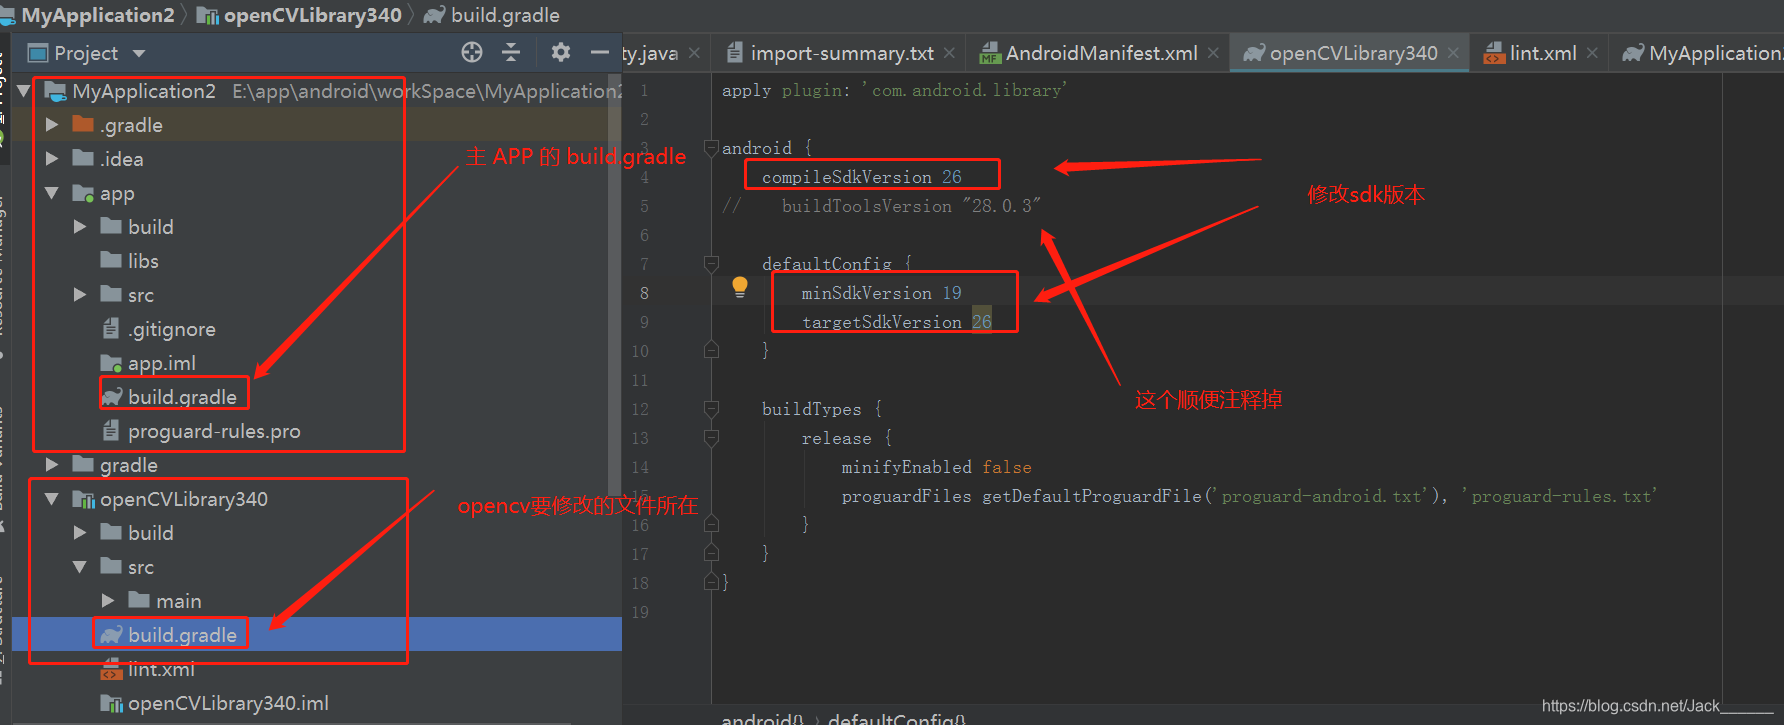Open Project panel settings gear
1784x725 pixels.
click(560, 52)
